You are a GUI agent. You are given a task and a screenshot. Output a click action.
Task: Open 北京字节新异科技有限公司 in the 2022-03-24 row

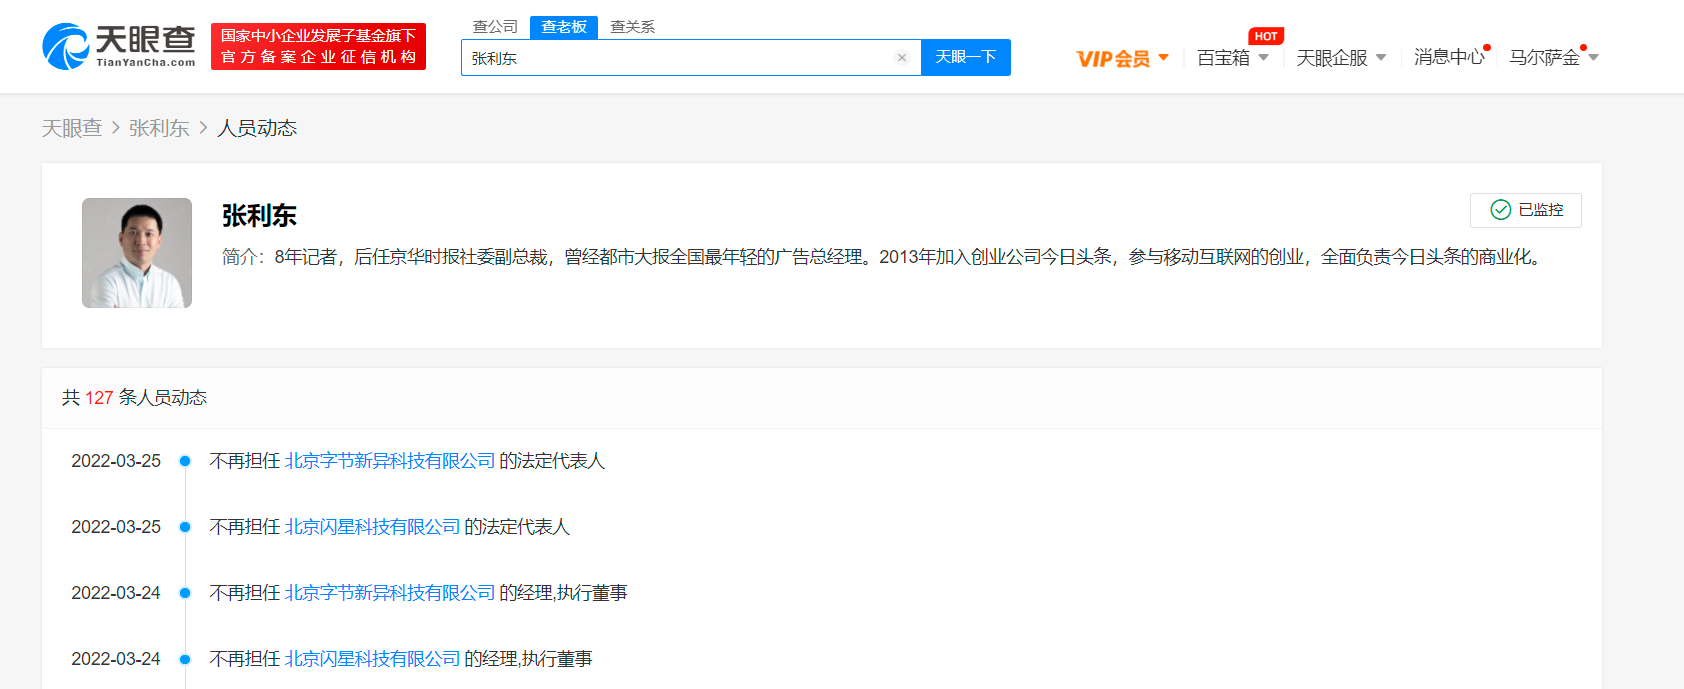(x=390, y=593)
